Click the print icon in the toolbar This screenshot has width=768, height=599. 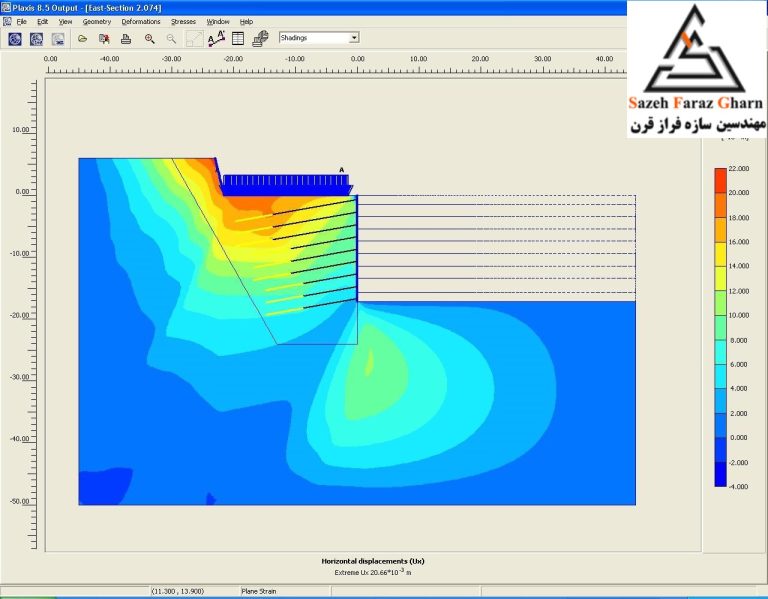pos(126,39)
